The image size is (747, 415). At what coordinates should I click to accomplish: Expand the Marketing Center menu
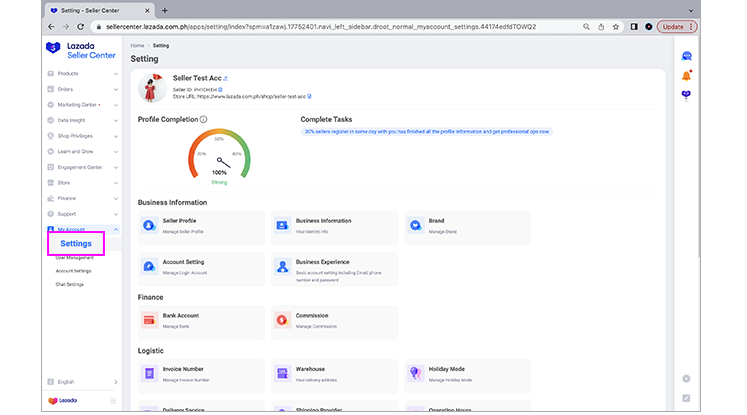point(82,105)
